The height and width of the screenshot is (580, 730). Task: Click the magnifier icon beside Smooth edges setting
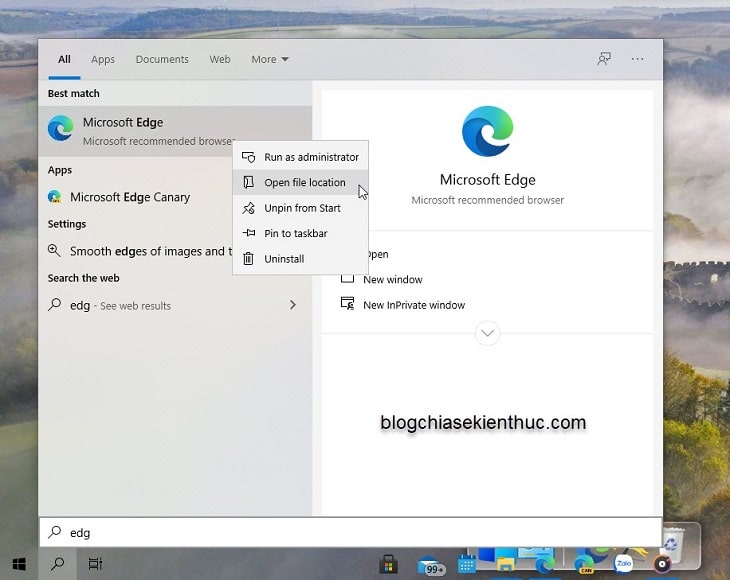point(54,251)
